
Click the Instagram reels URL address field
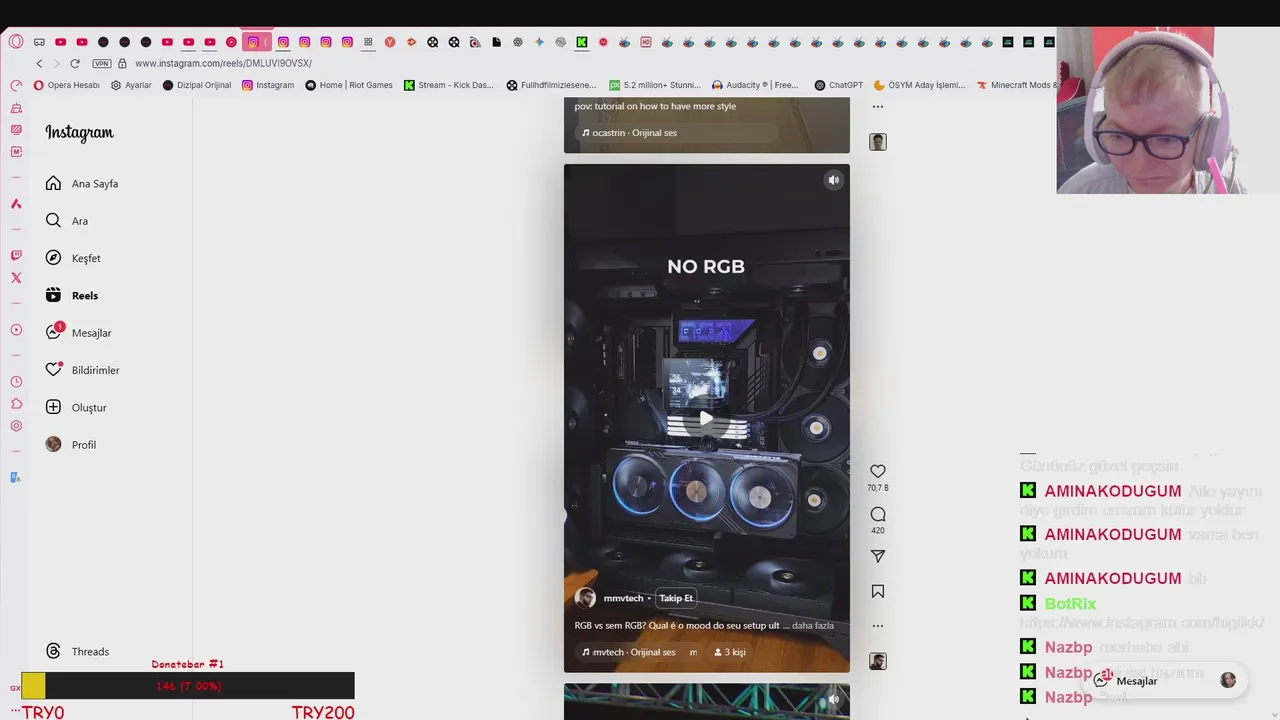(223, 63)
